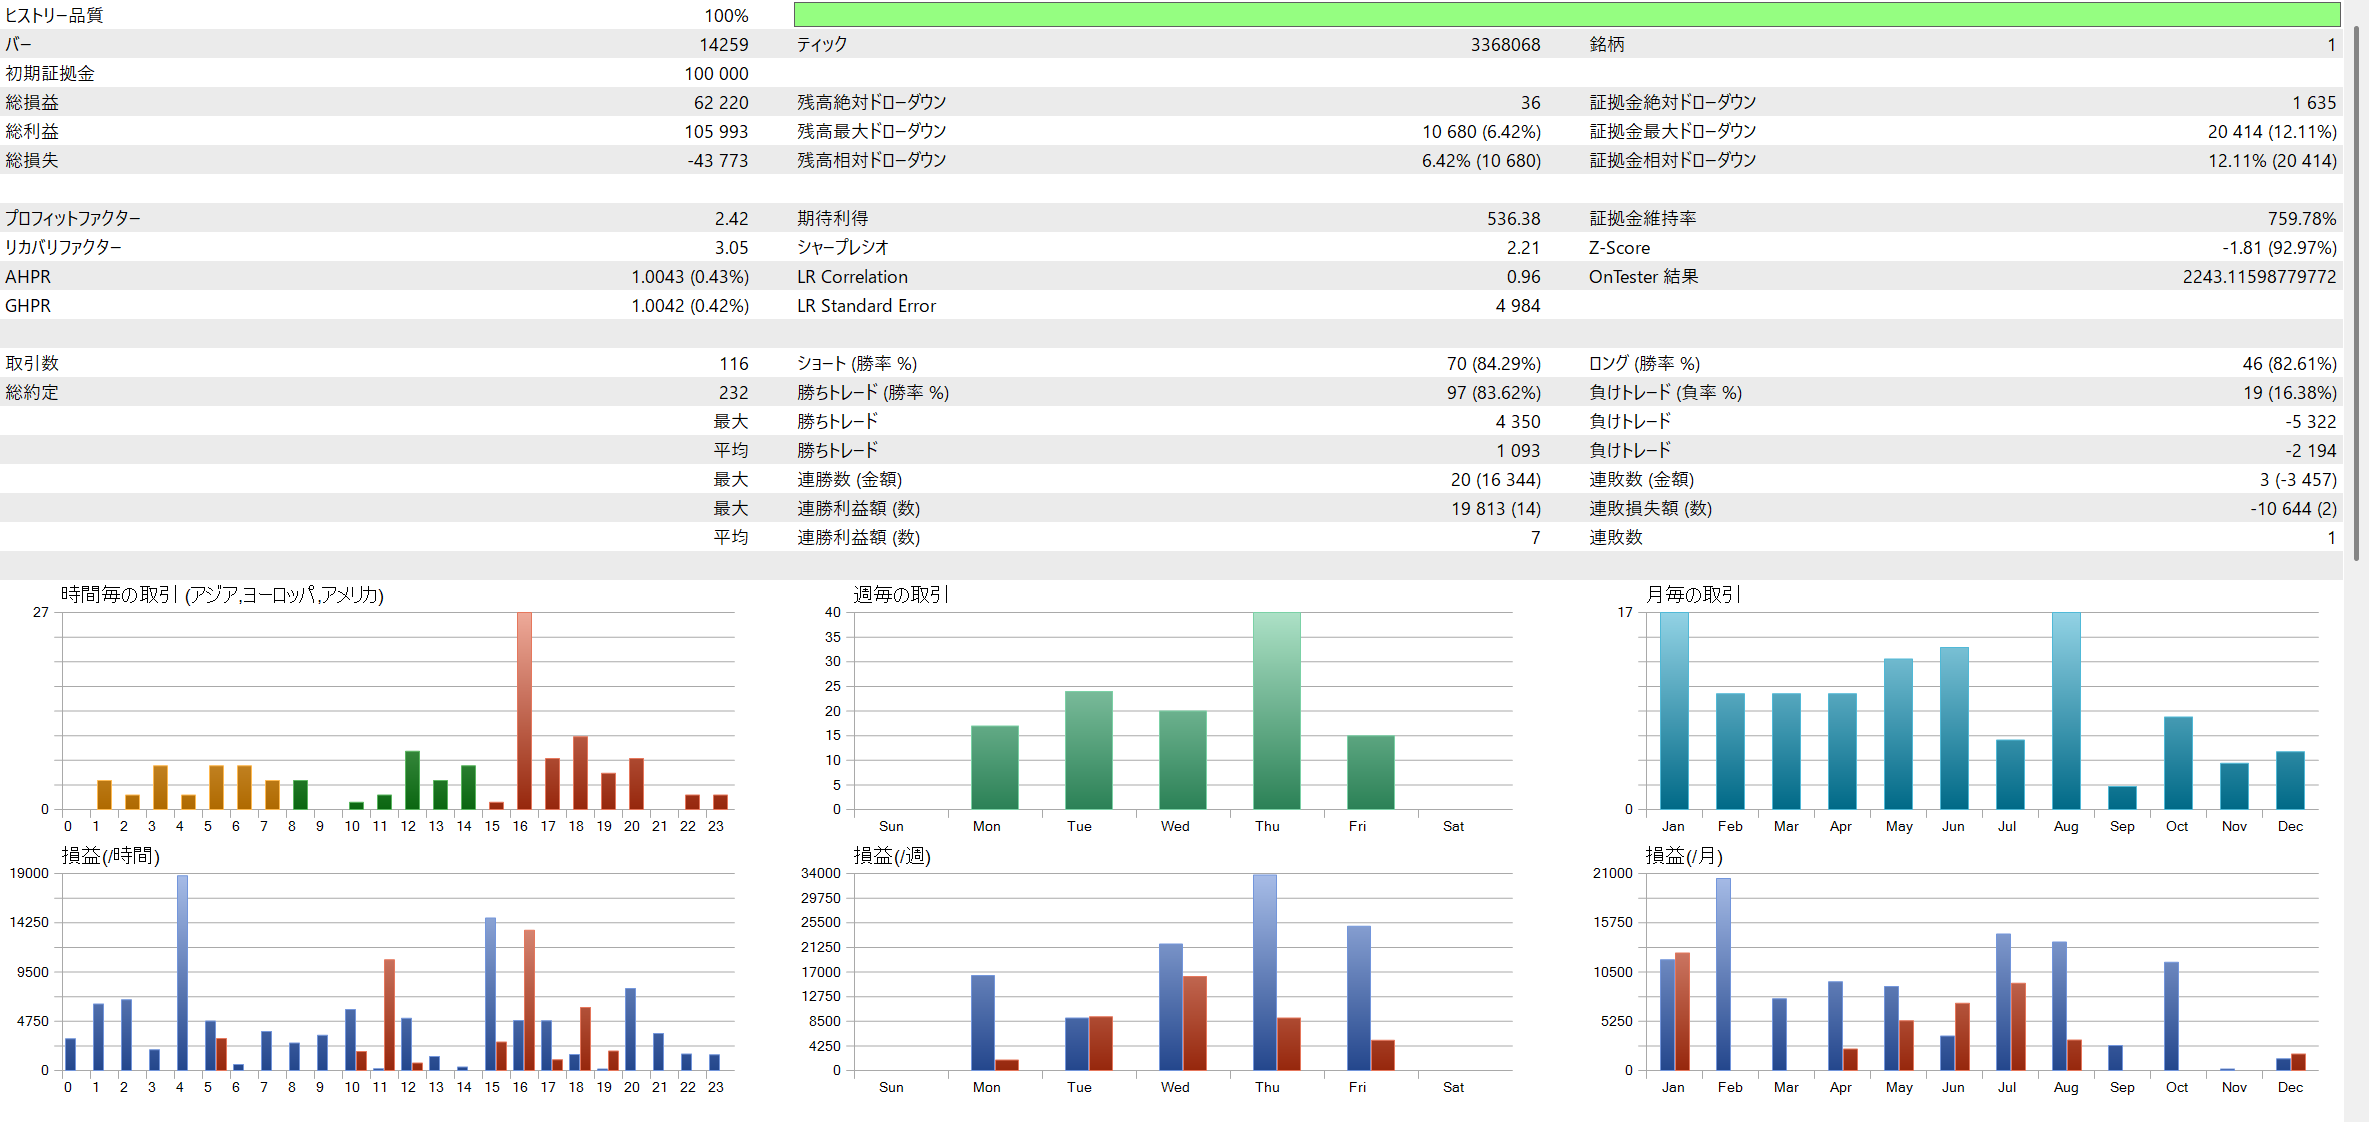Click the Sharpe ratio value 2.21
This screenshot has height=1122, width=2369.
[x=1523, y=247]
